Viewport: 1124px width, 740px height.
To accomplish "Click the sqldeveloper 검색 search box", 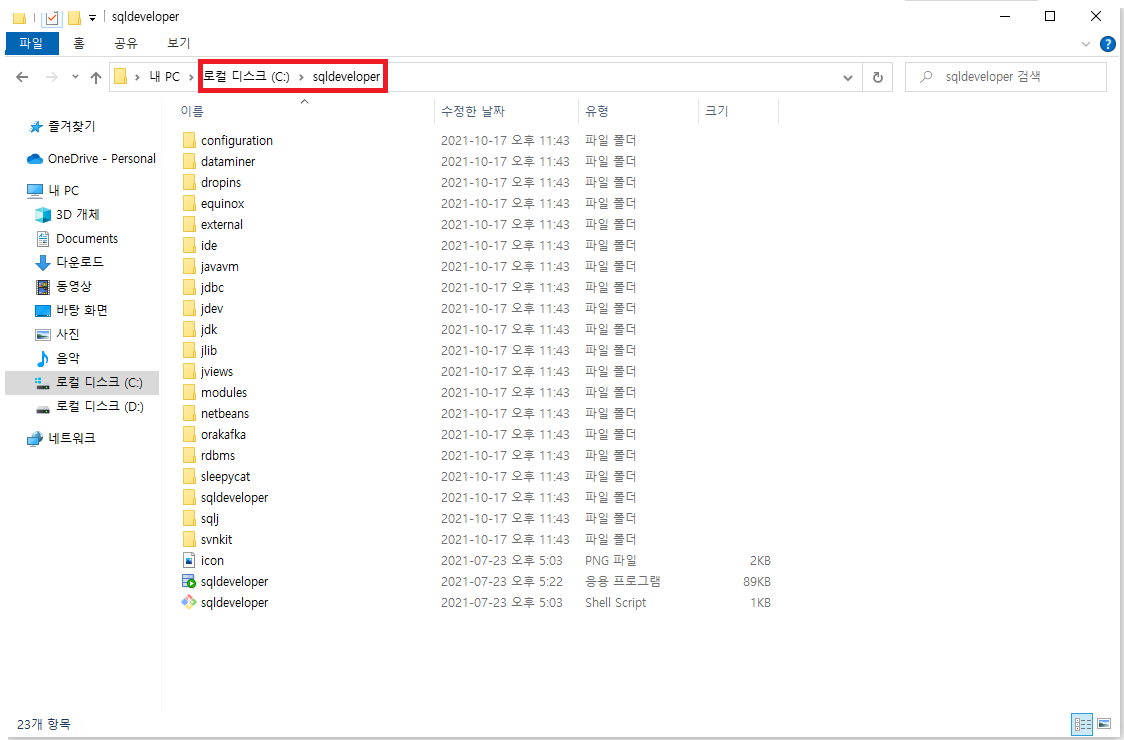I will coord(1006,77).
